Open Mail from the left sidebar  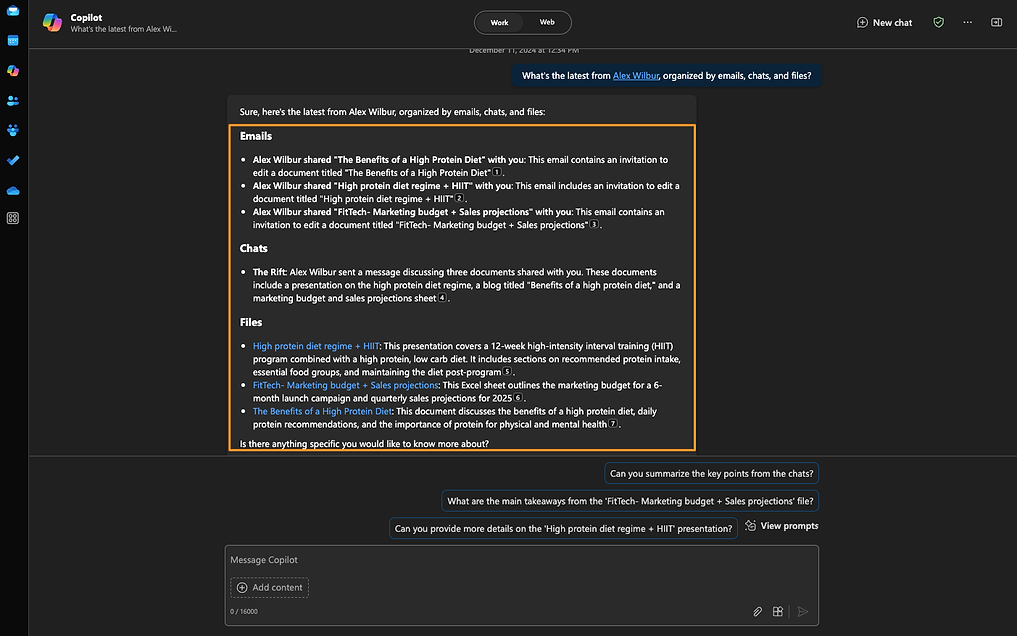pyautogui.click(x=13, y=10)
